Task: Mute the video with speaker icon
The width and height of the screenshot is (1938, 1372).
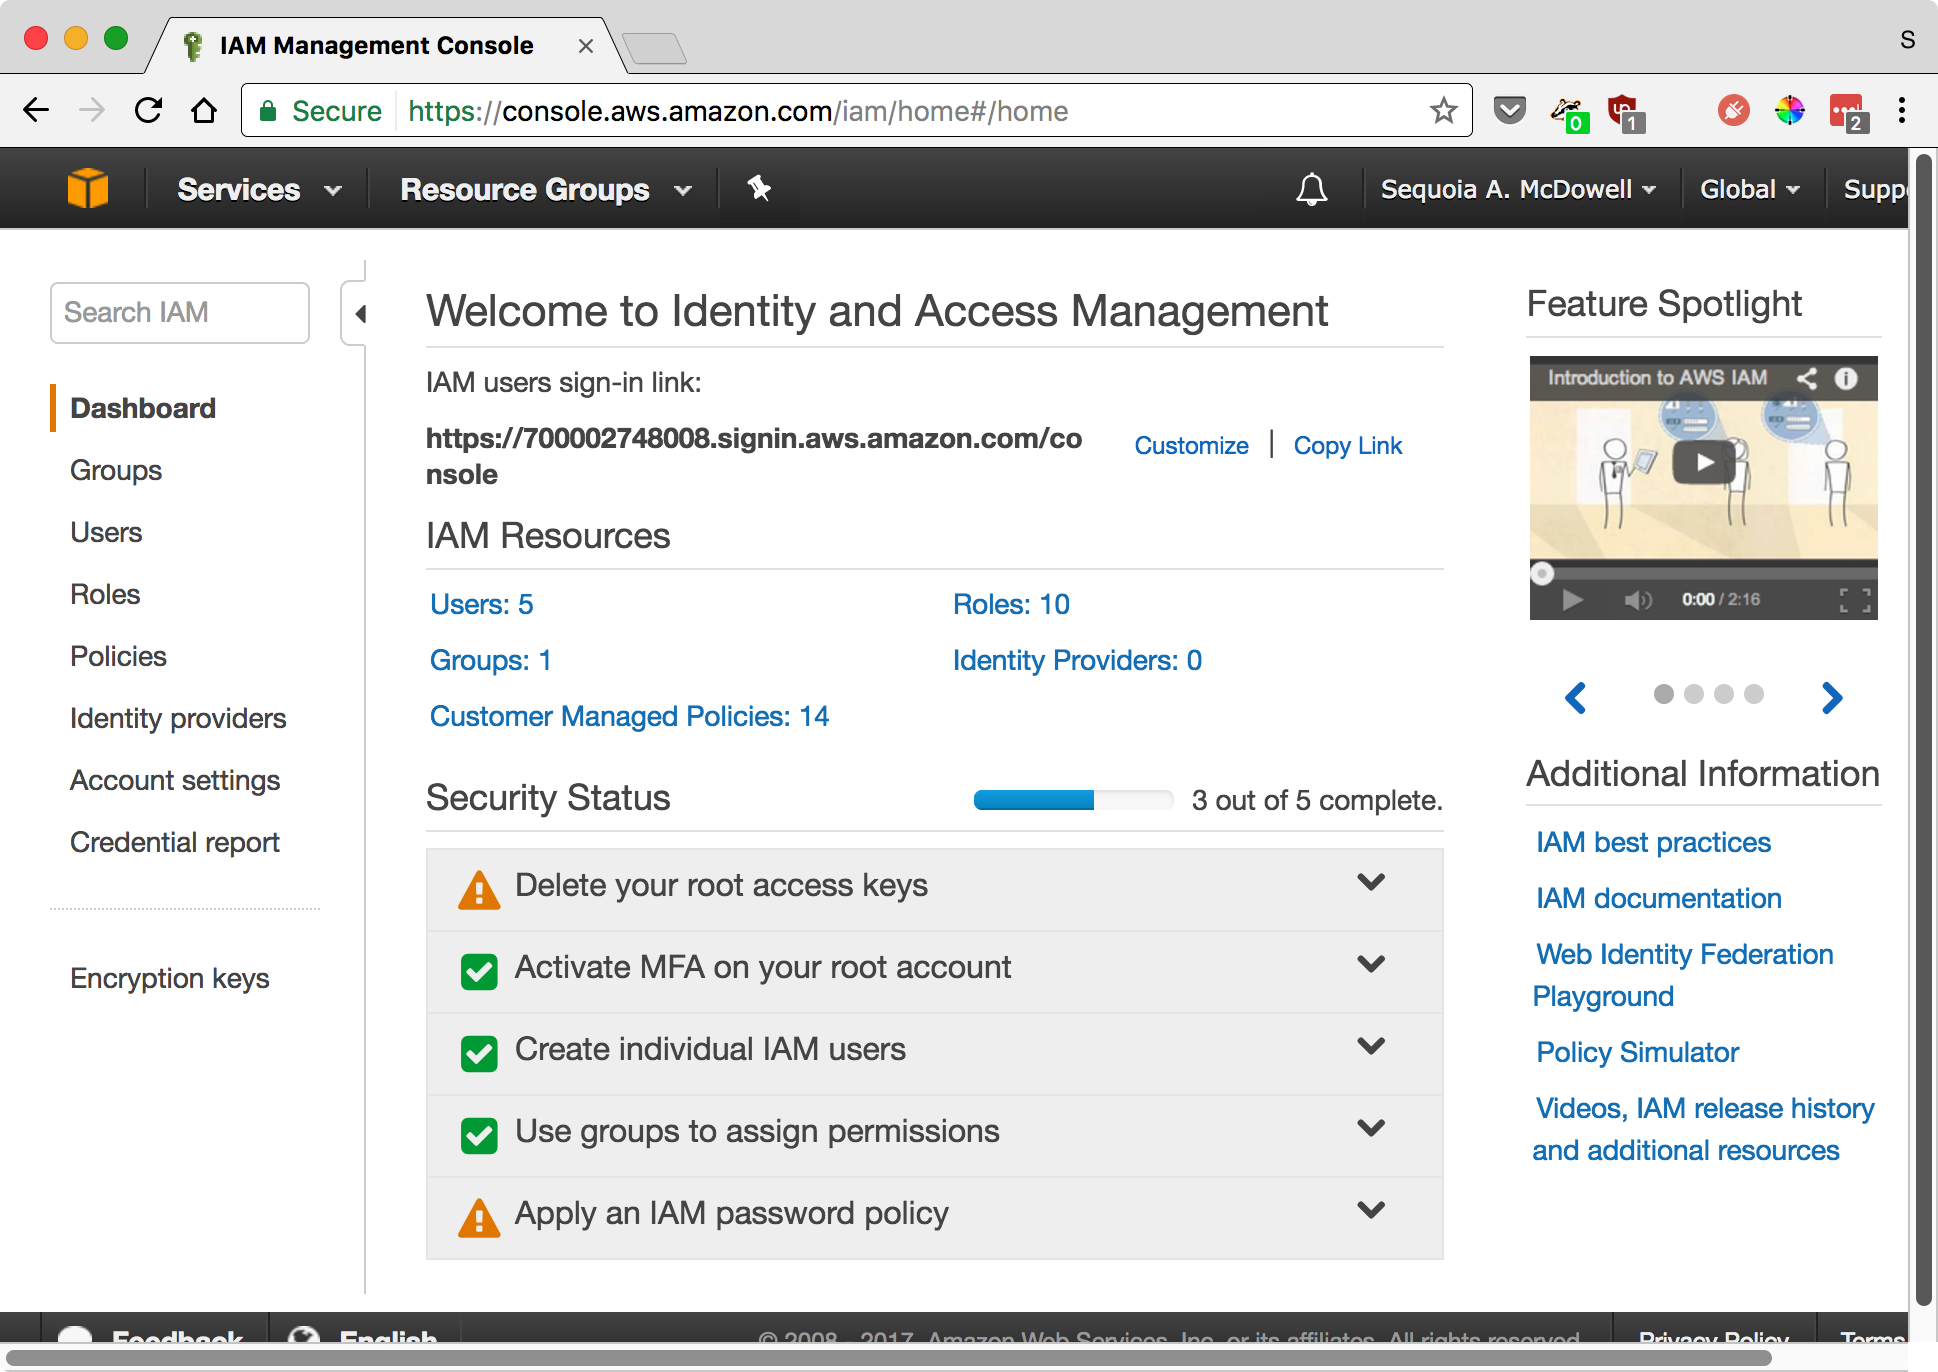Action: click(x=1638, y=599)
